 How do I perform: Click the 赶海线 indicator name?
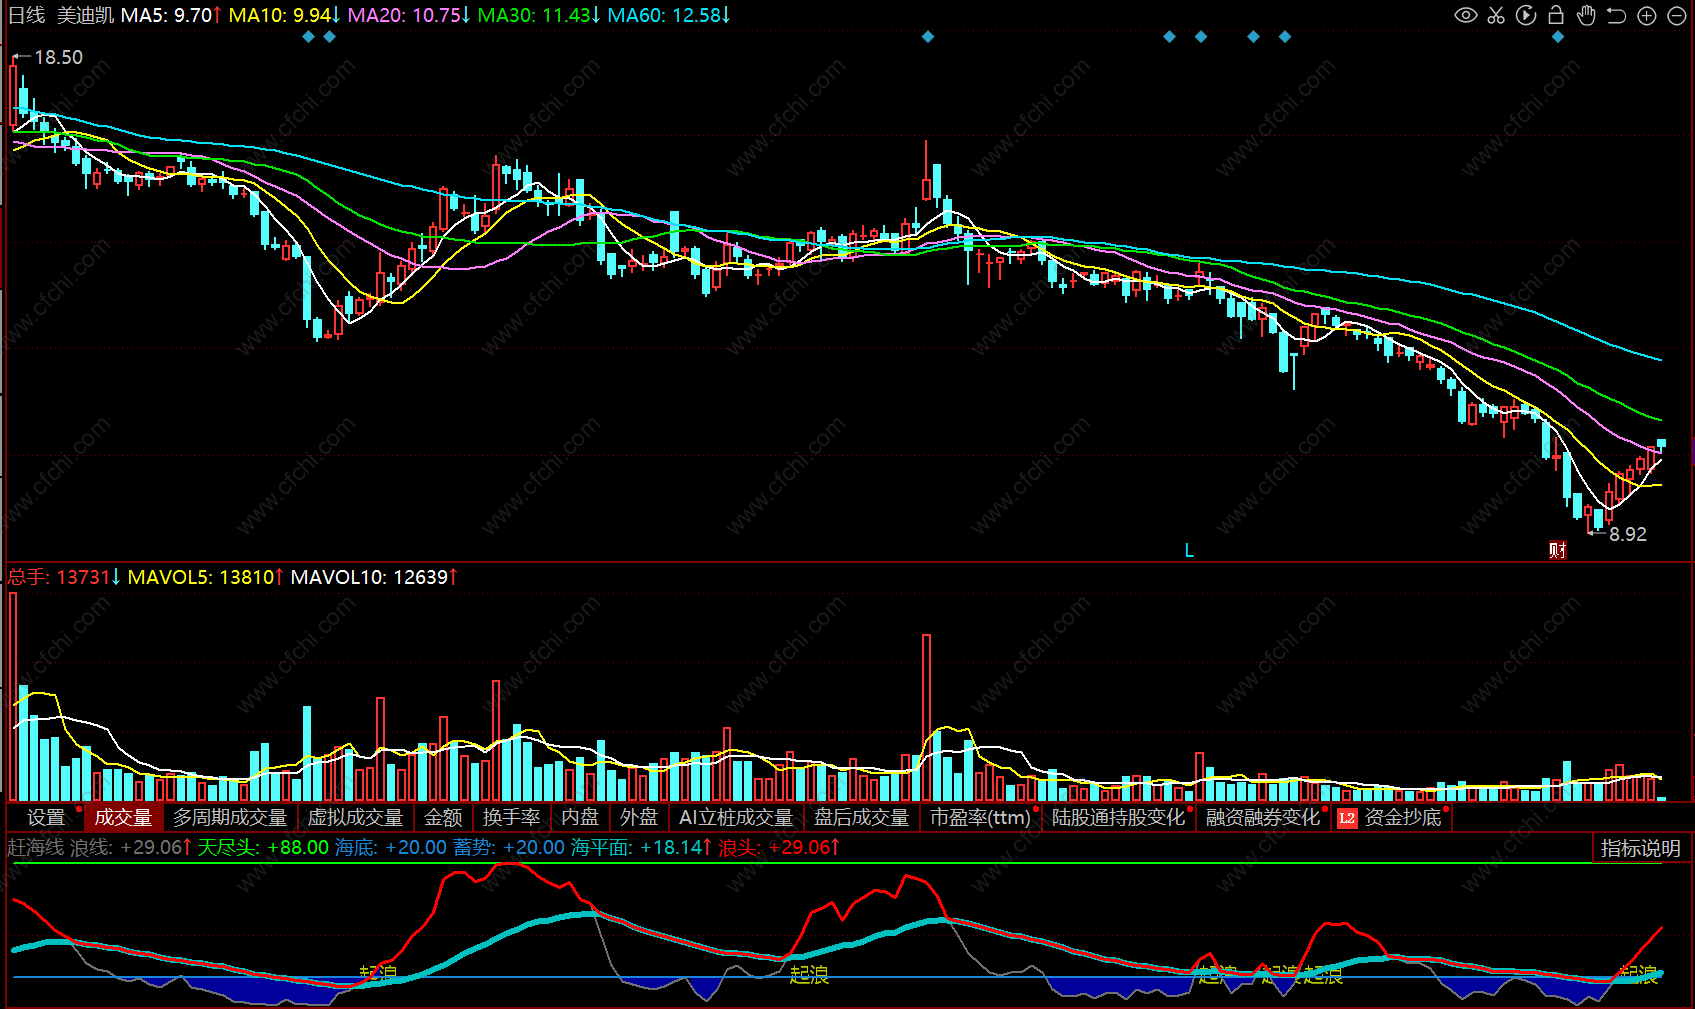(36, 847)
